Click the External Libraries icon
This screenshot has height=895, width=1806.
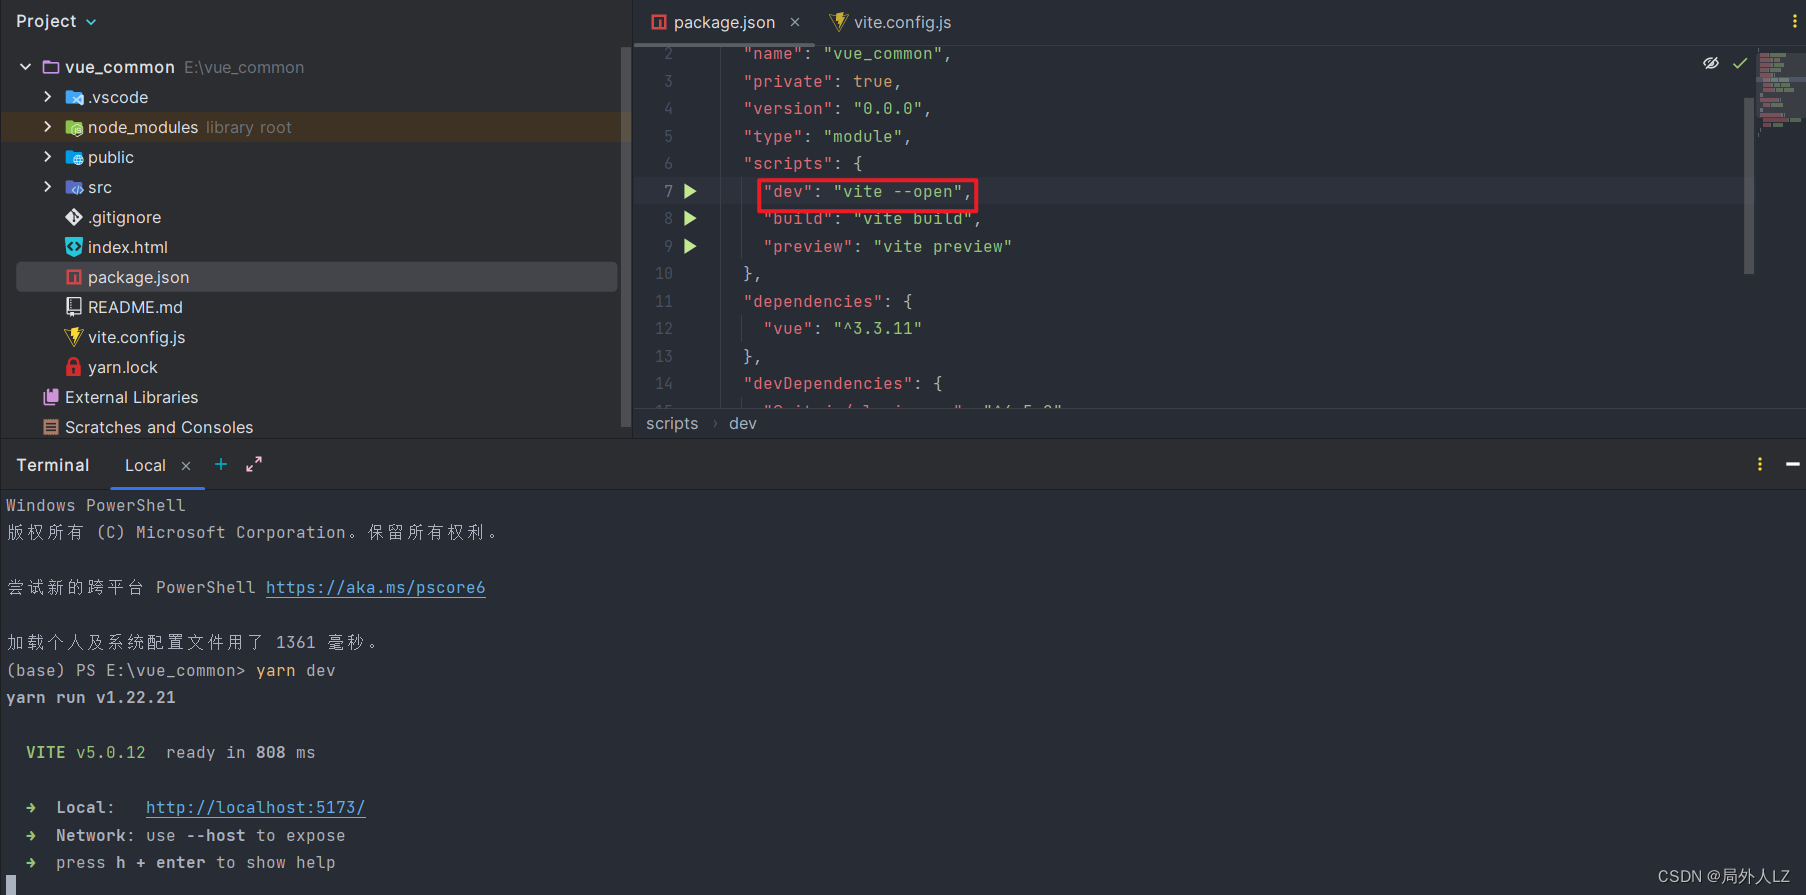51,397
